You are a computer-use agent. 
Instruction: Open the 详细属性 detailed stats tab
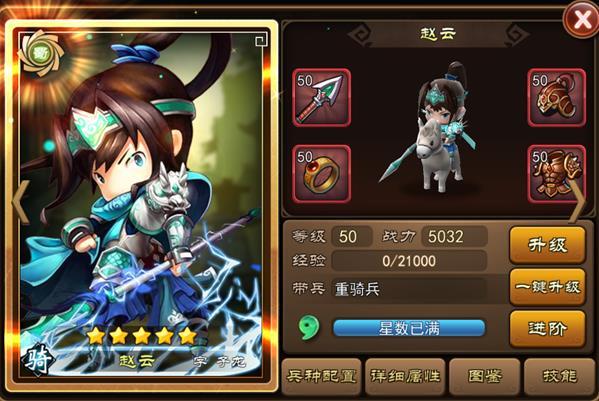pos(405,377)
